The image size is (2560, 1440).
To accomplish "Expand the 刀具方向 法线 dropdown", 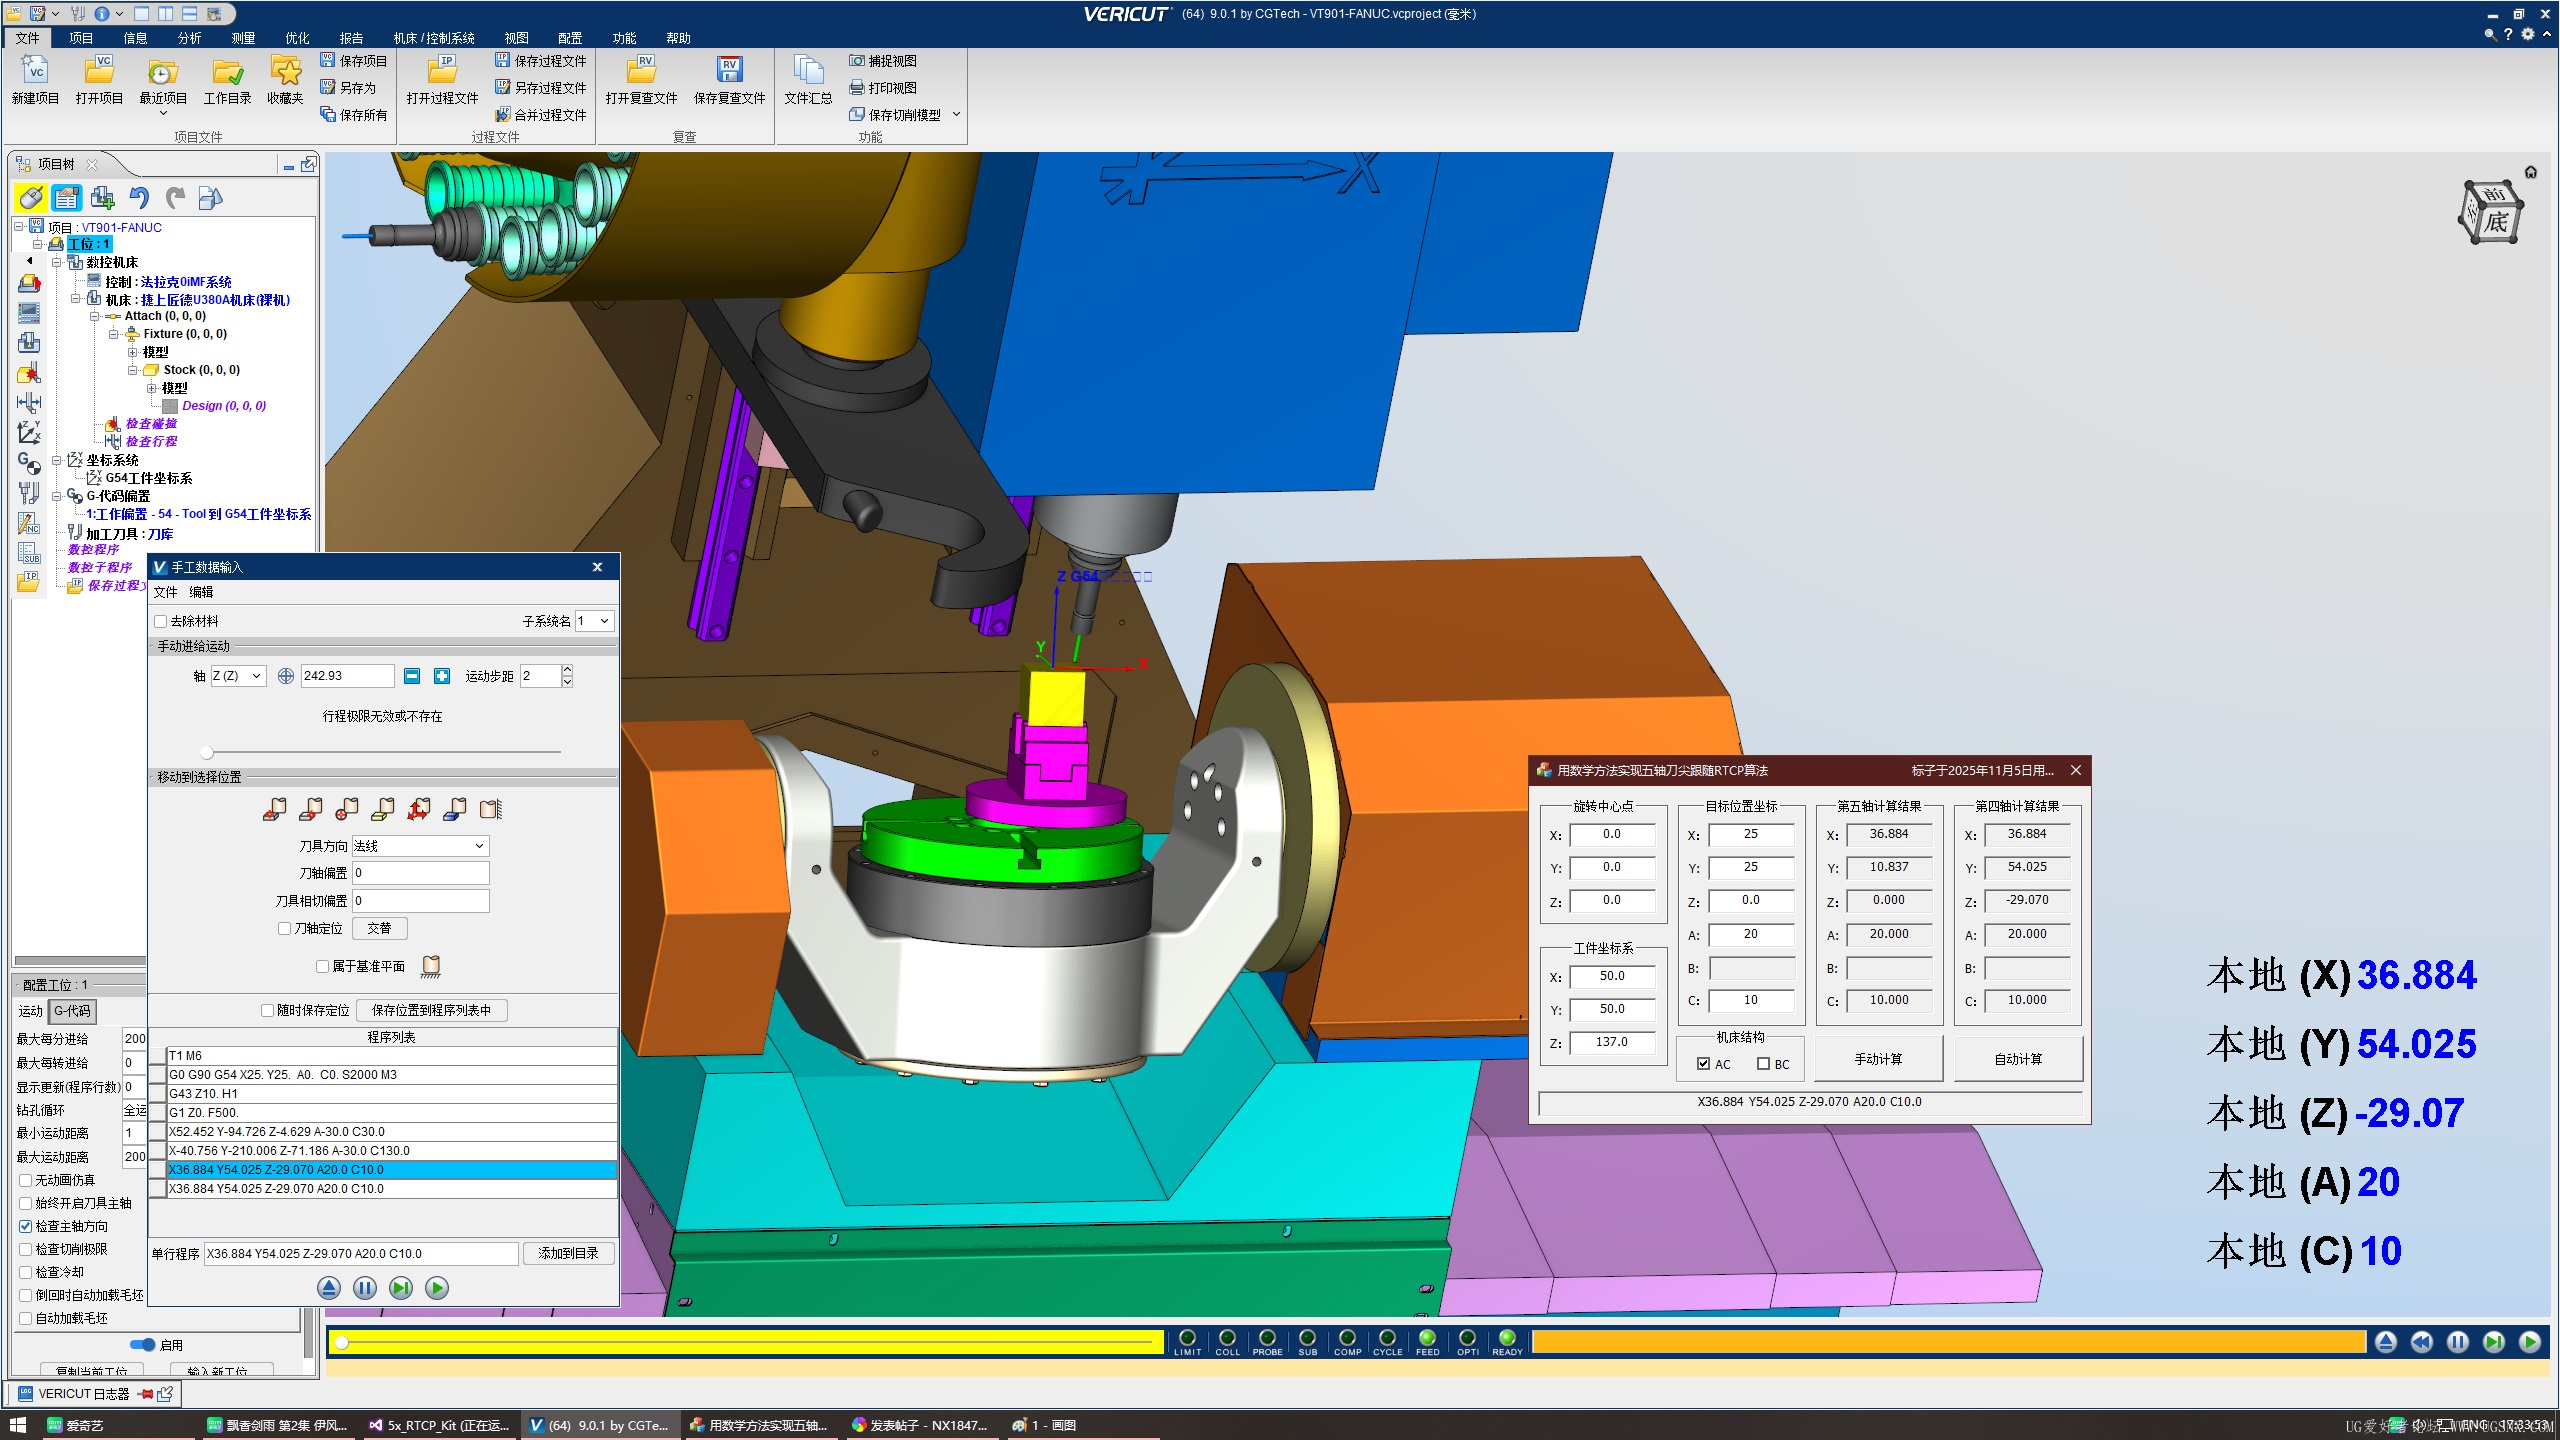I will coord(420,846).
